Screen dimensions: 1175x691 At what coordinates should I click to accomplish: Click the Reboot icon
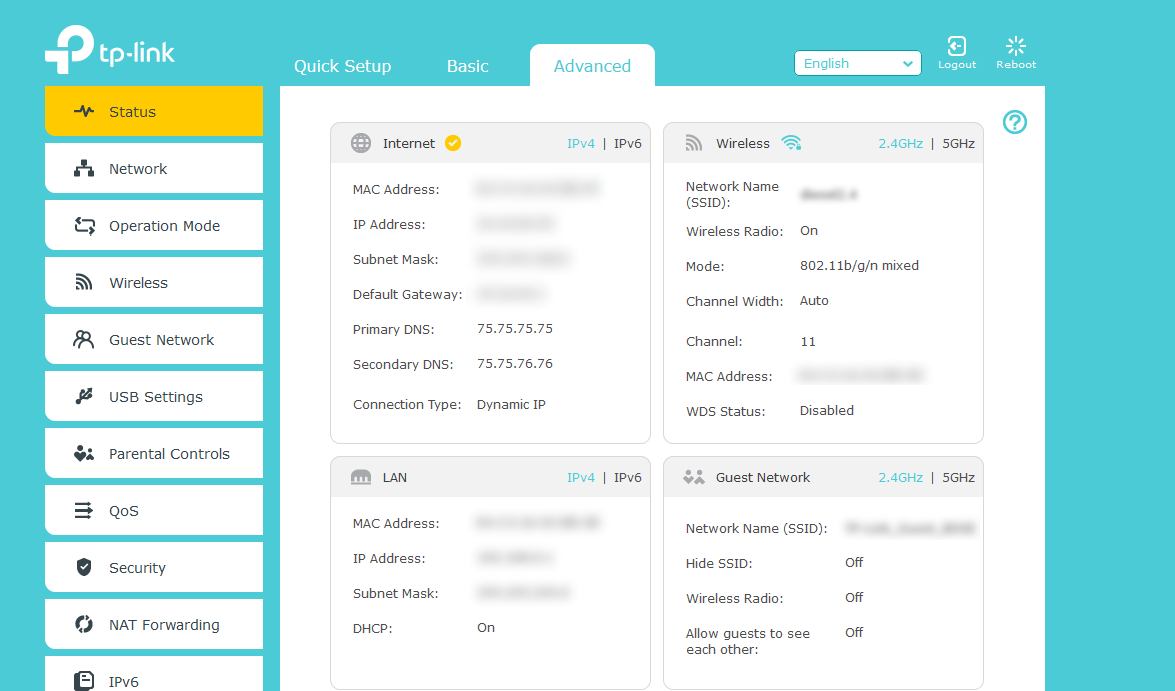(1016, 45)
